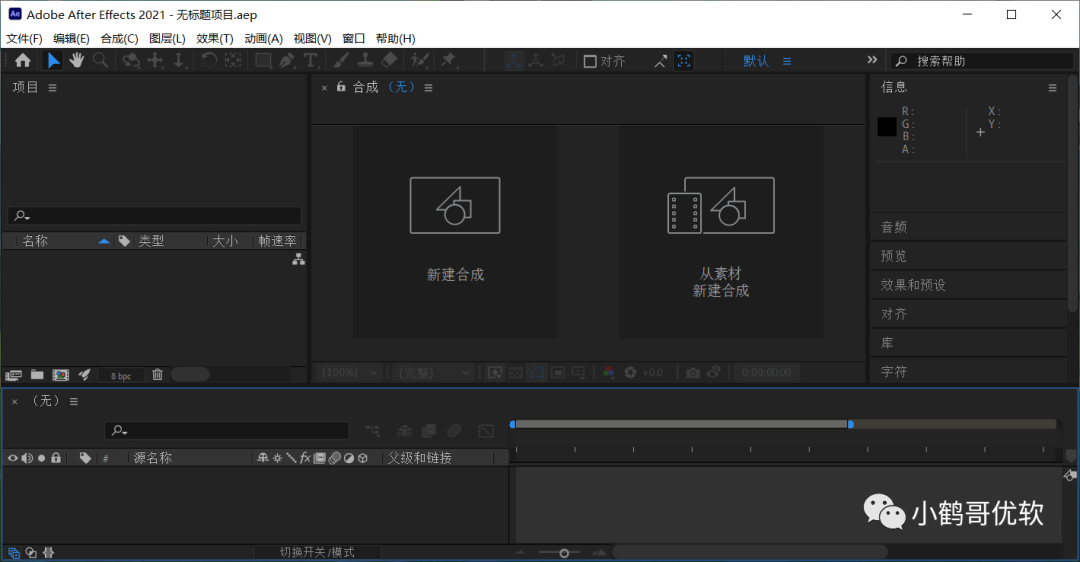This screenshot has width=1080, height=562.
Task: Click the snapshot camera icon in viewer
Action: coord(693,373)
